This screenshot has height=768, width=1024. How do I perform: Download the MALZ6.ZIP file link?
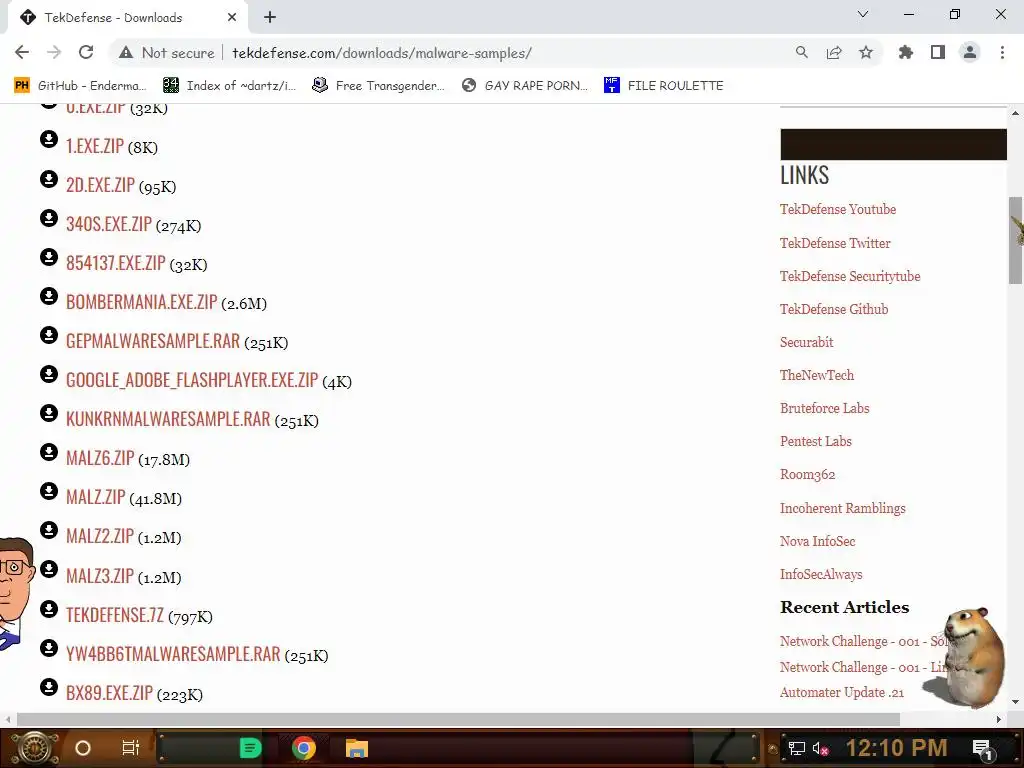(x=100, y=458)
